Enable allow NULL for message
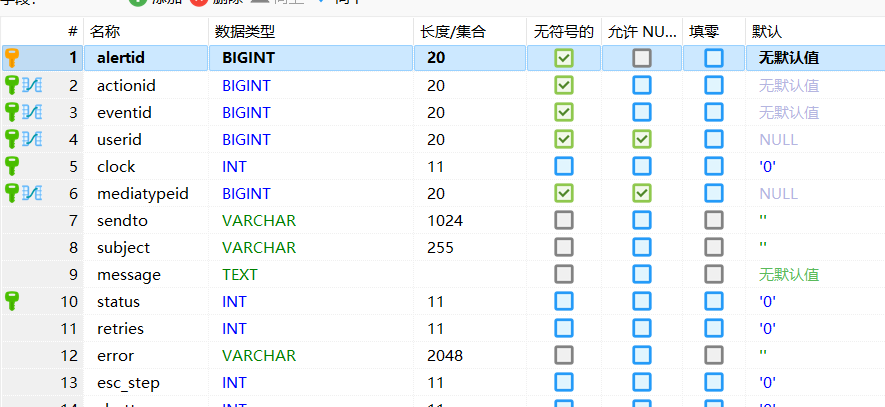 pyautogui.click(x=642, y=274)
